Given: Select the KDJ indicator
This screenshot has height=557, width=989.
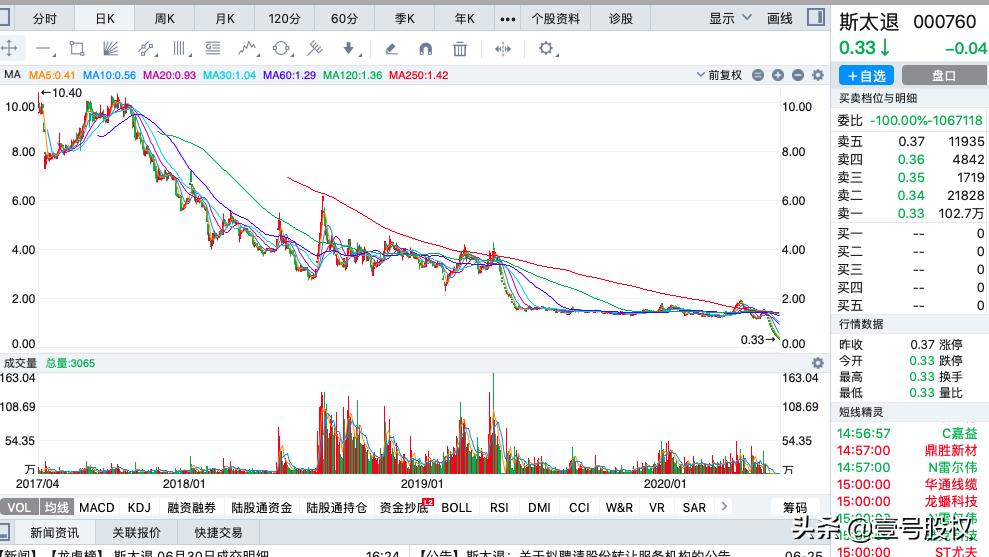Looking at the screenshot, I should coord(139,507).
